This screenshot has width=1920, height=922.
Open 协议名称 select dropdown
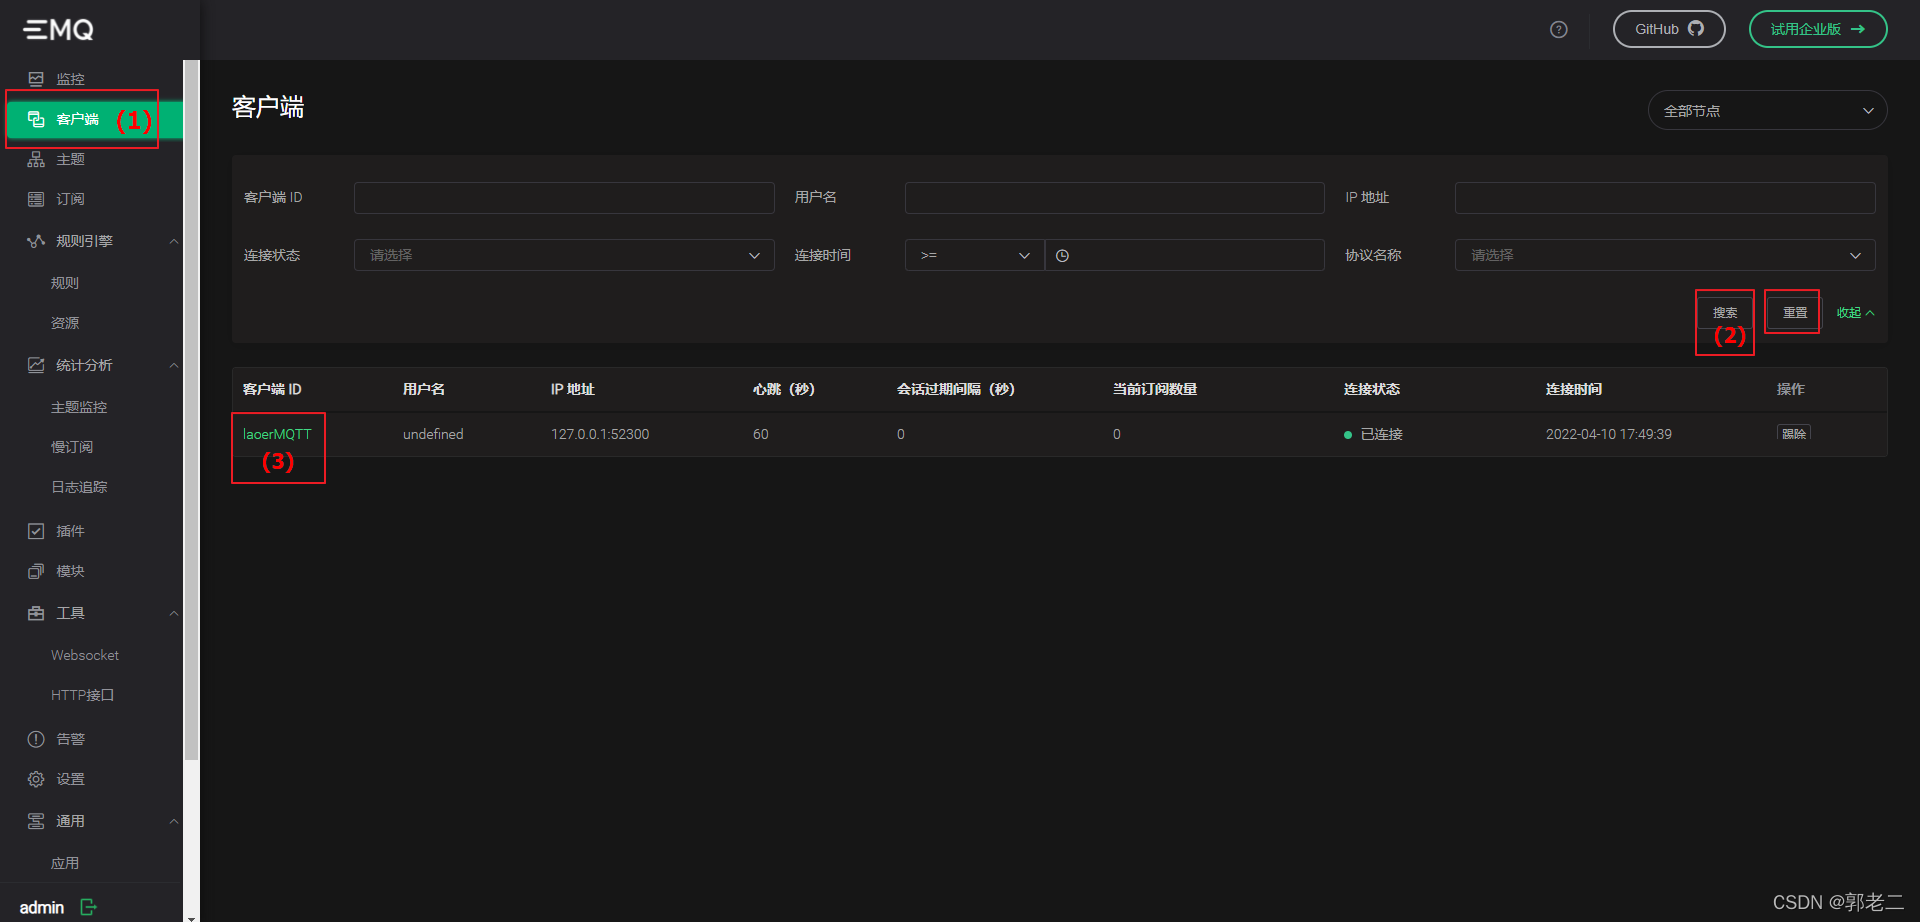[1664, 255]
